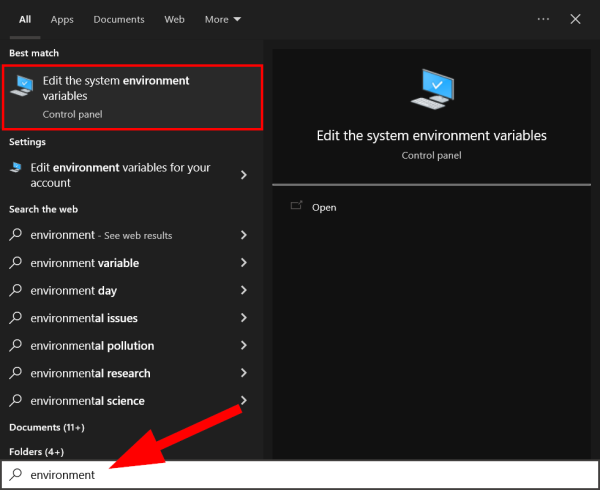The width and height of the screenshot is (600, 490).
Task: Click the Open icon in the preview pane
Action: coord(296,206)
